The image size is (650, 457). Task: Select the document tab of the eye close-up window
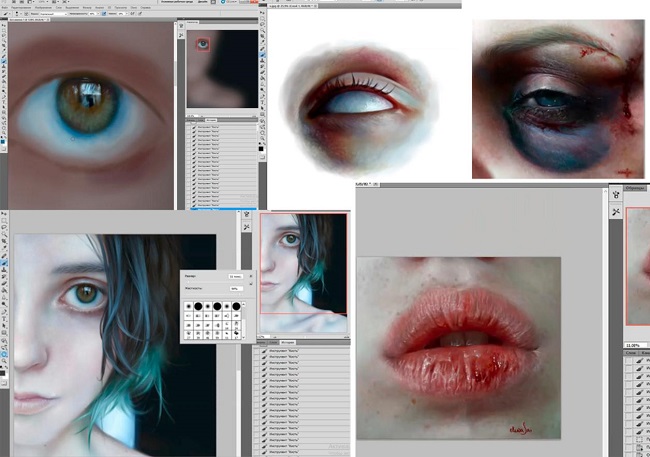(x=29, y=20)
